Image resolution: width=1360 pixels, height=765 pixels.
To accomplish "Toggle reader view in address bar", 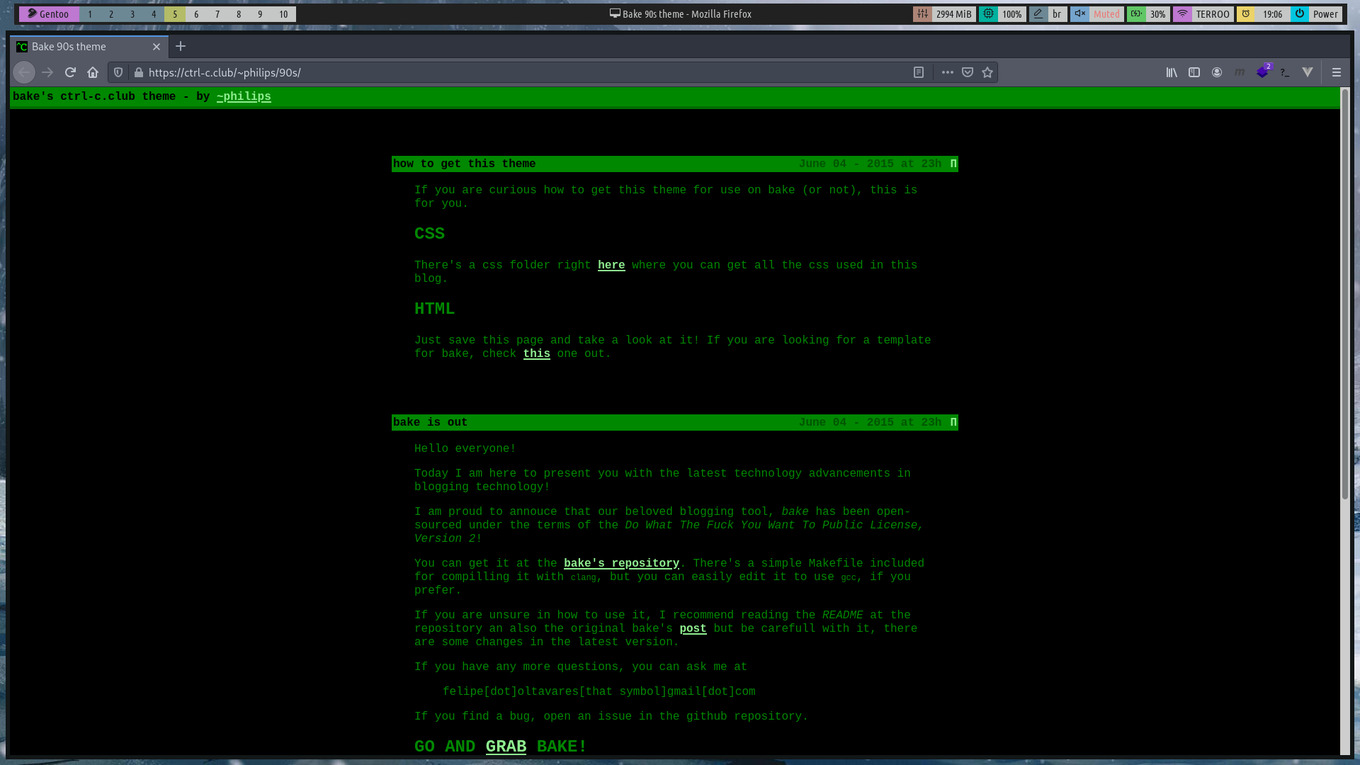I will [919, 72].
